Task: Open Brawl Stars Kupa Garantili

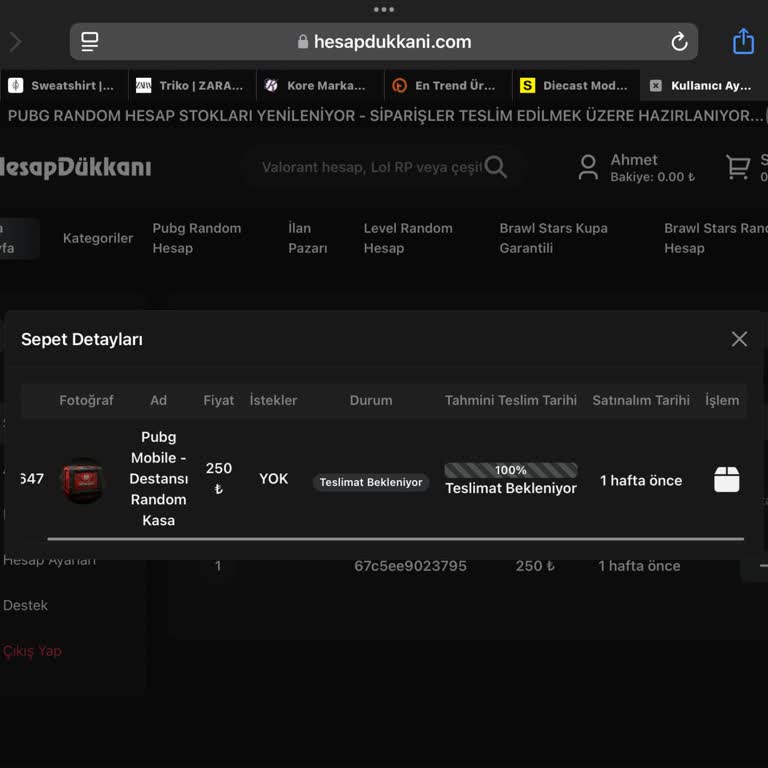Action: click(553, 238)
